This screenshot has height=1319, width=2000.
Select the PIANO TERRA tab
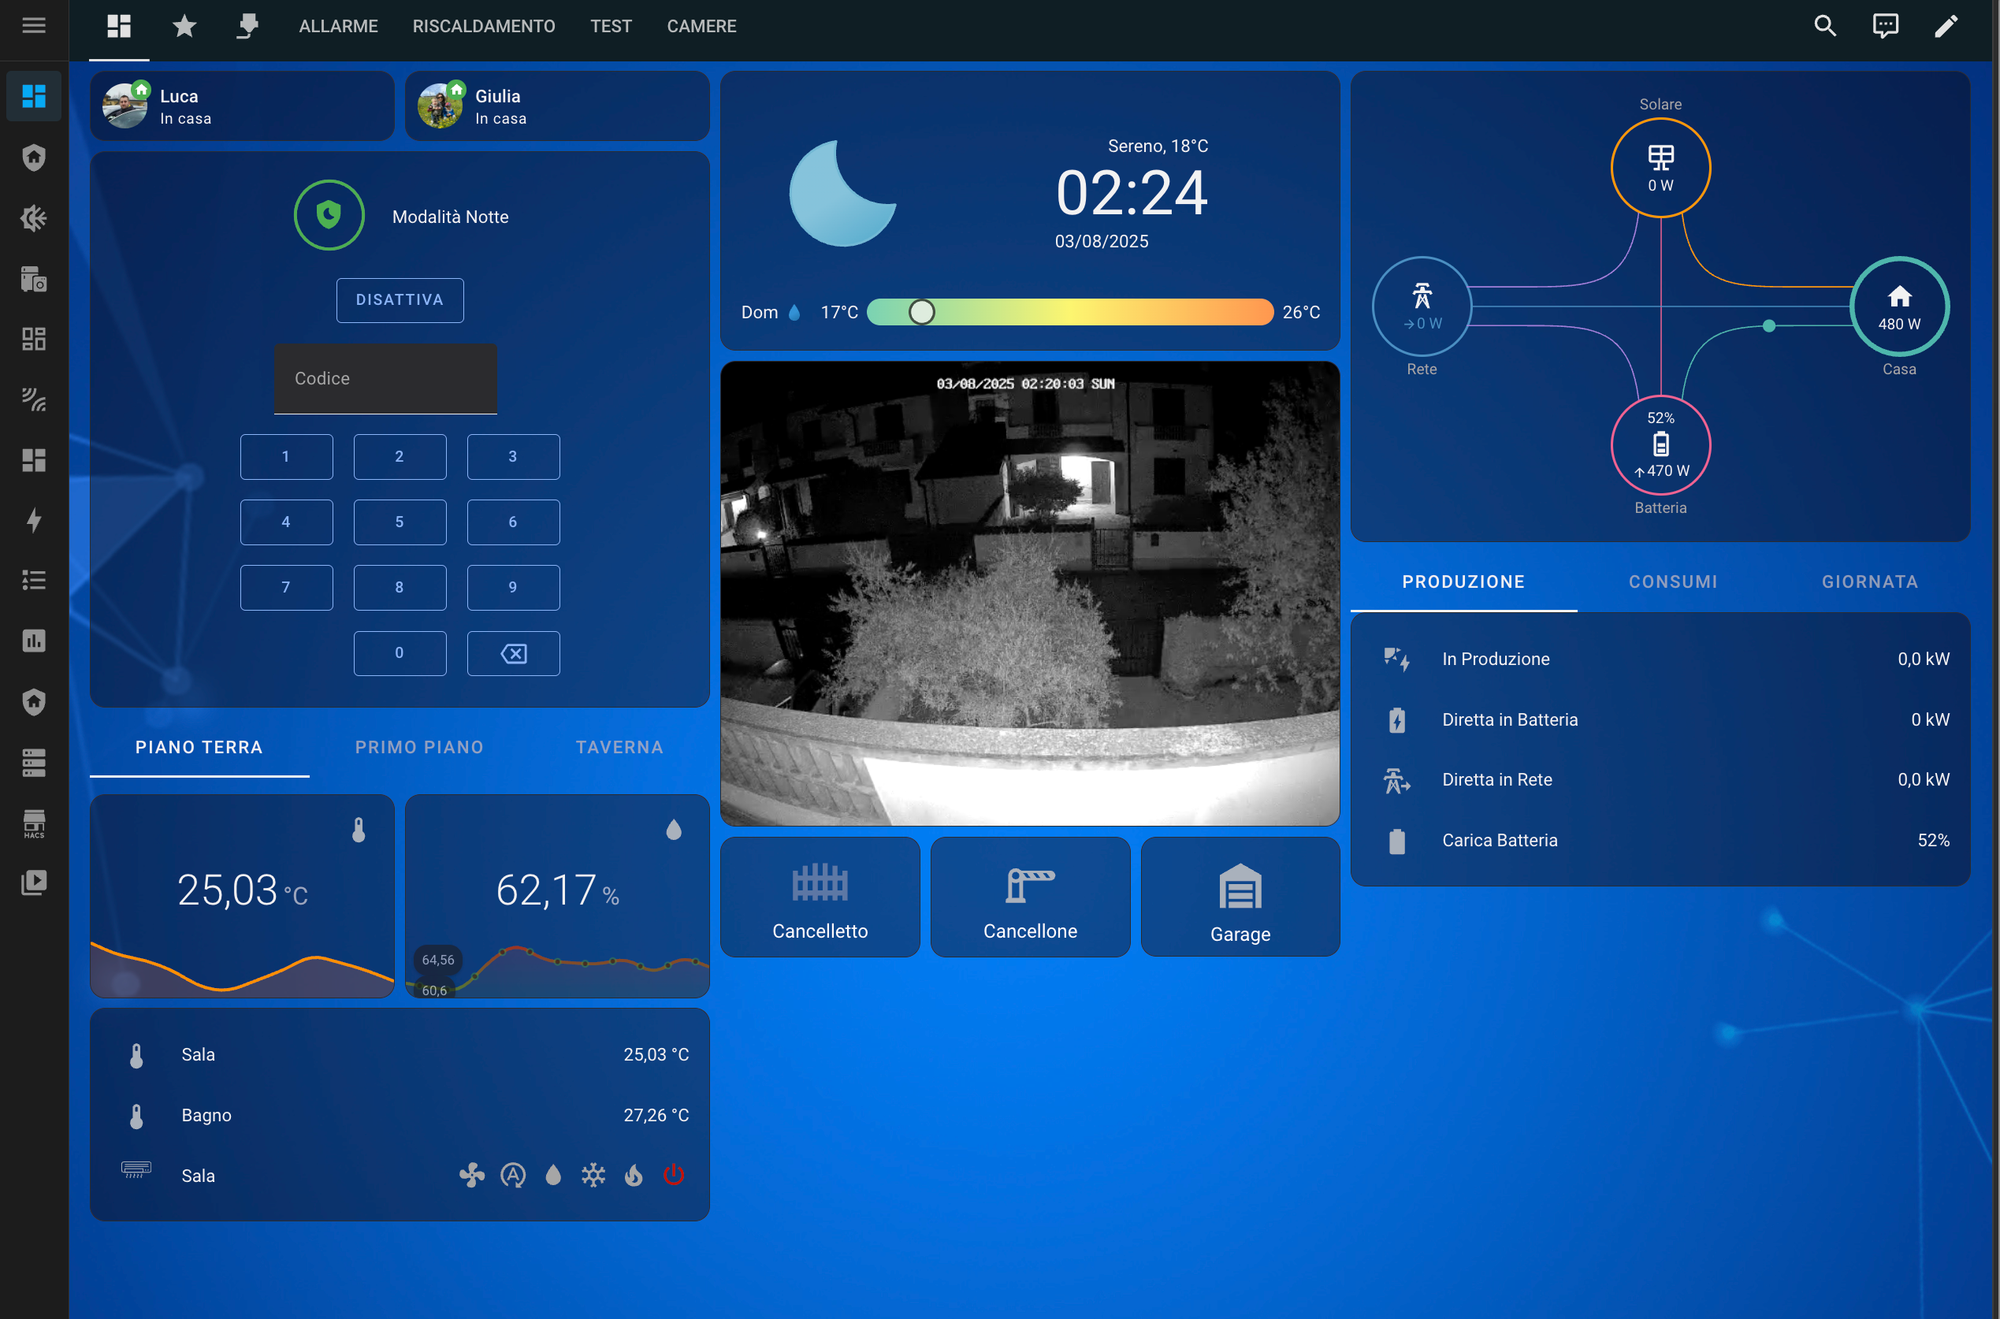(x=199, y=747)
